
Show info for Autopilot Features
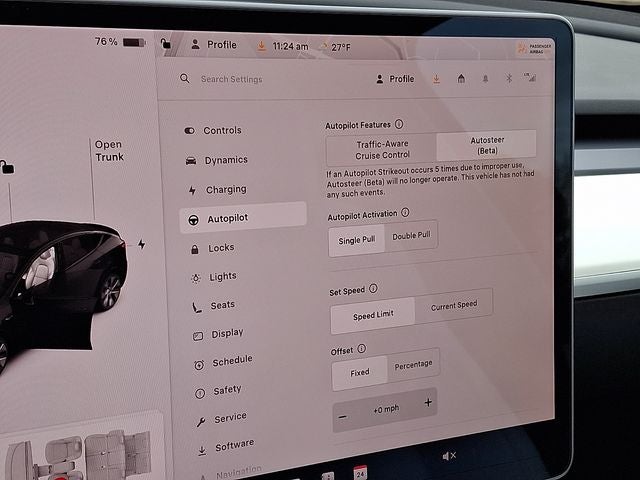pyautogui.click(x=399, y=124)
